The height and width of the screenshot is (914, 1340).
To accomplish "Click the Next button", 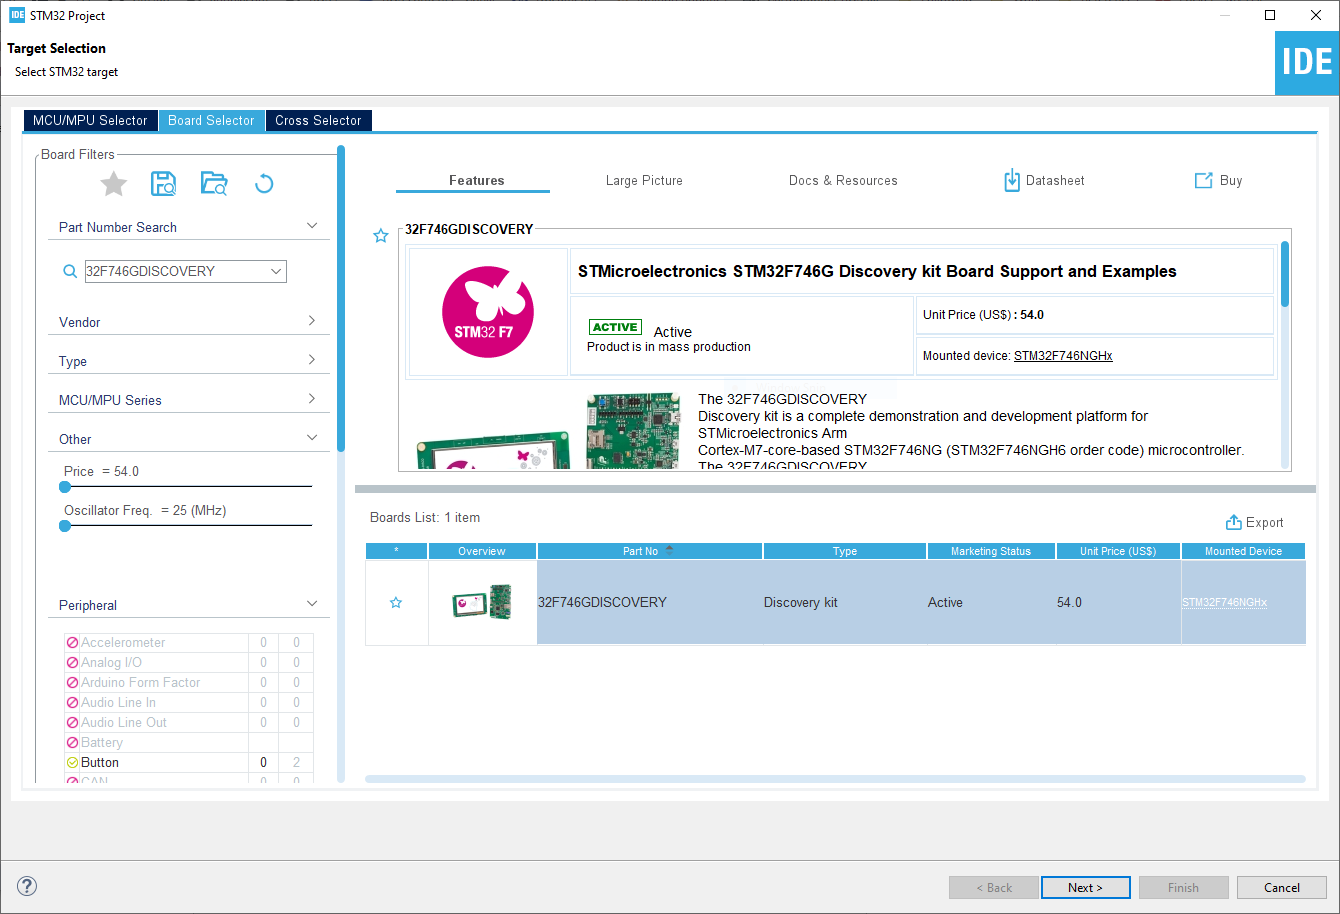I will coord(1085,887).
